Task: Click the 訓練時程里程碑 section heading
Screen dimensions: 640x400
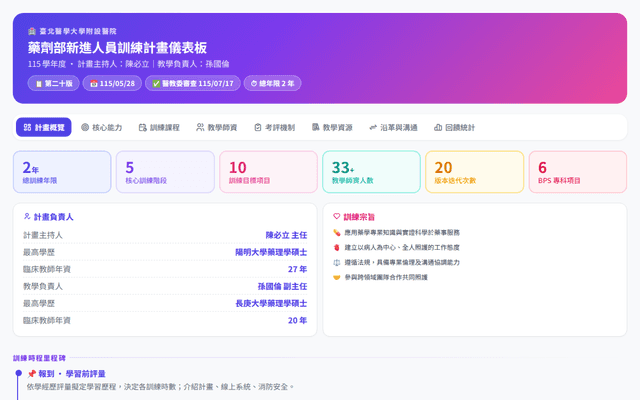Action: (39, 358)
